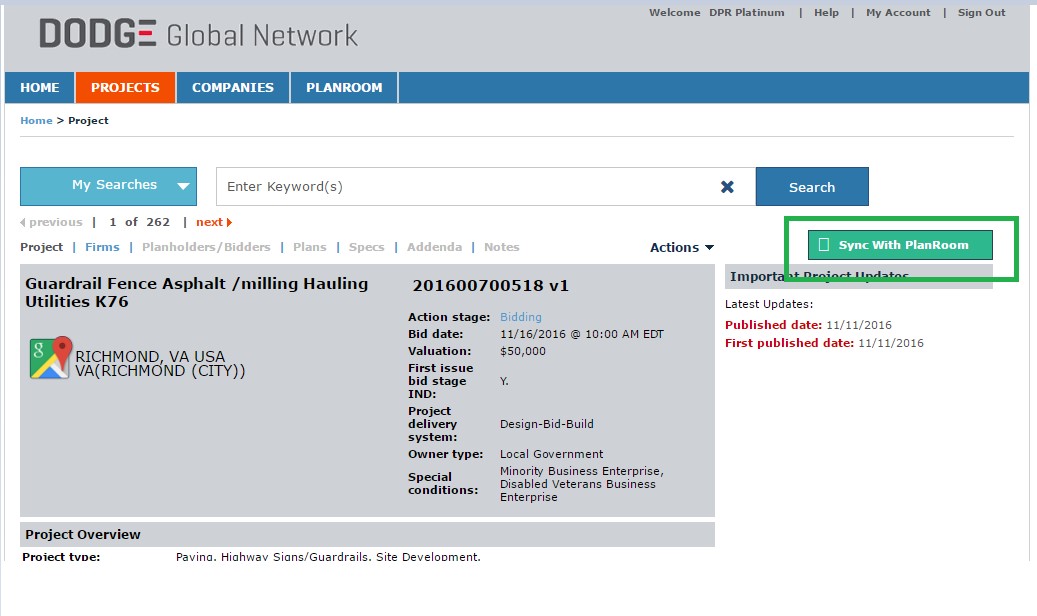Open My Account in the header
Image resolution: width=1037 pixels, height=616 pixels.
898,13
